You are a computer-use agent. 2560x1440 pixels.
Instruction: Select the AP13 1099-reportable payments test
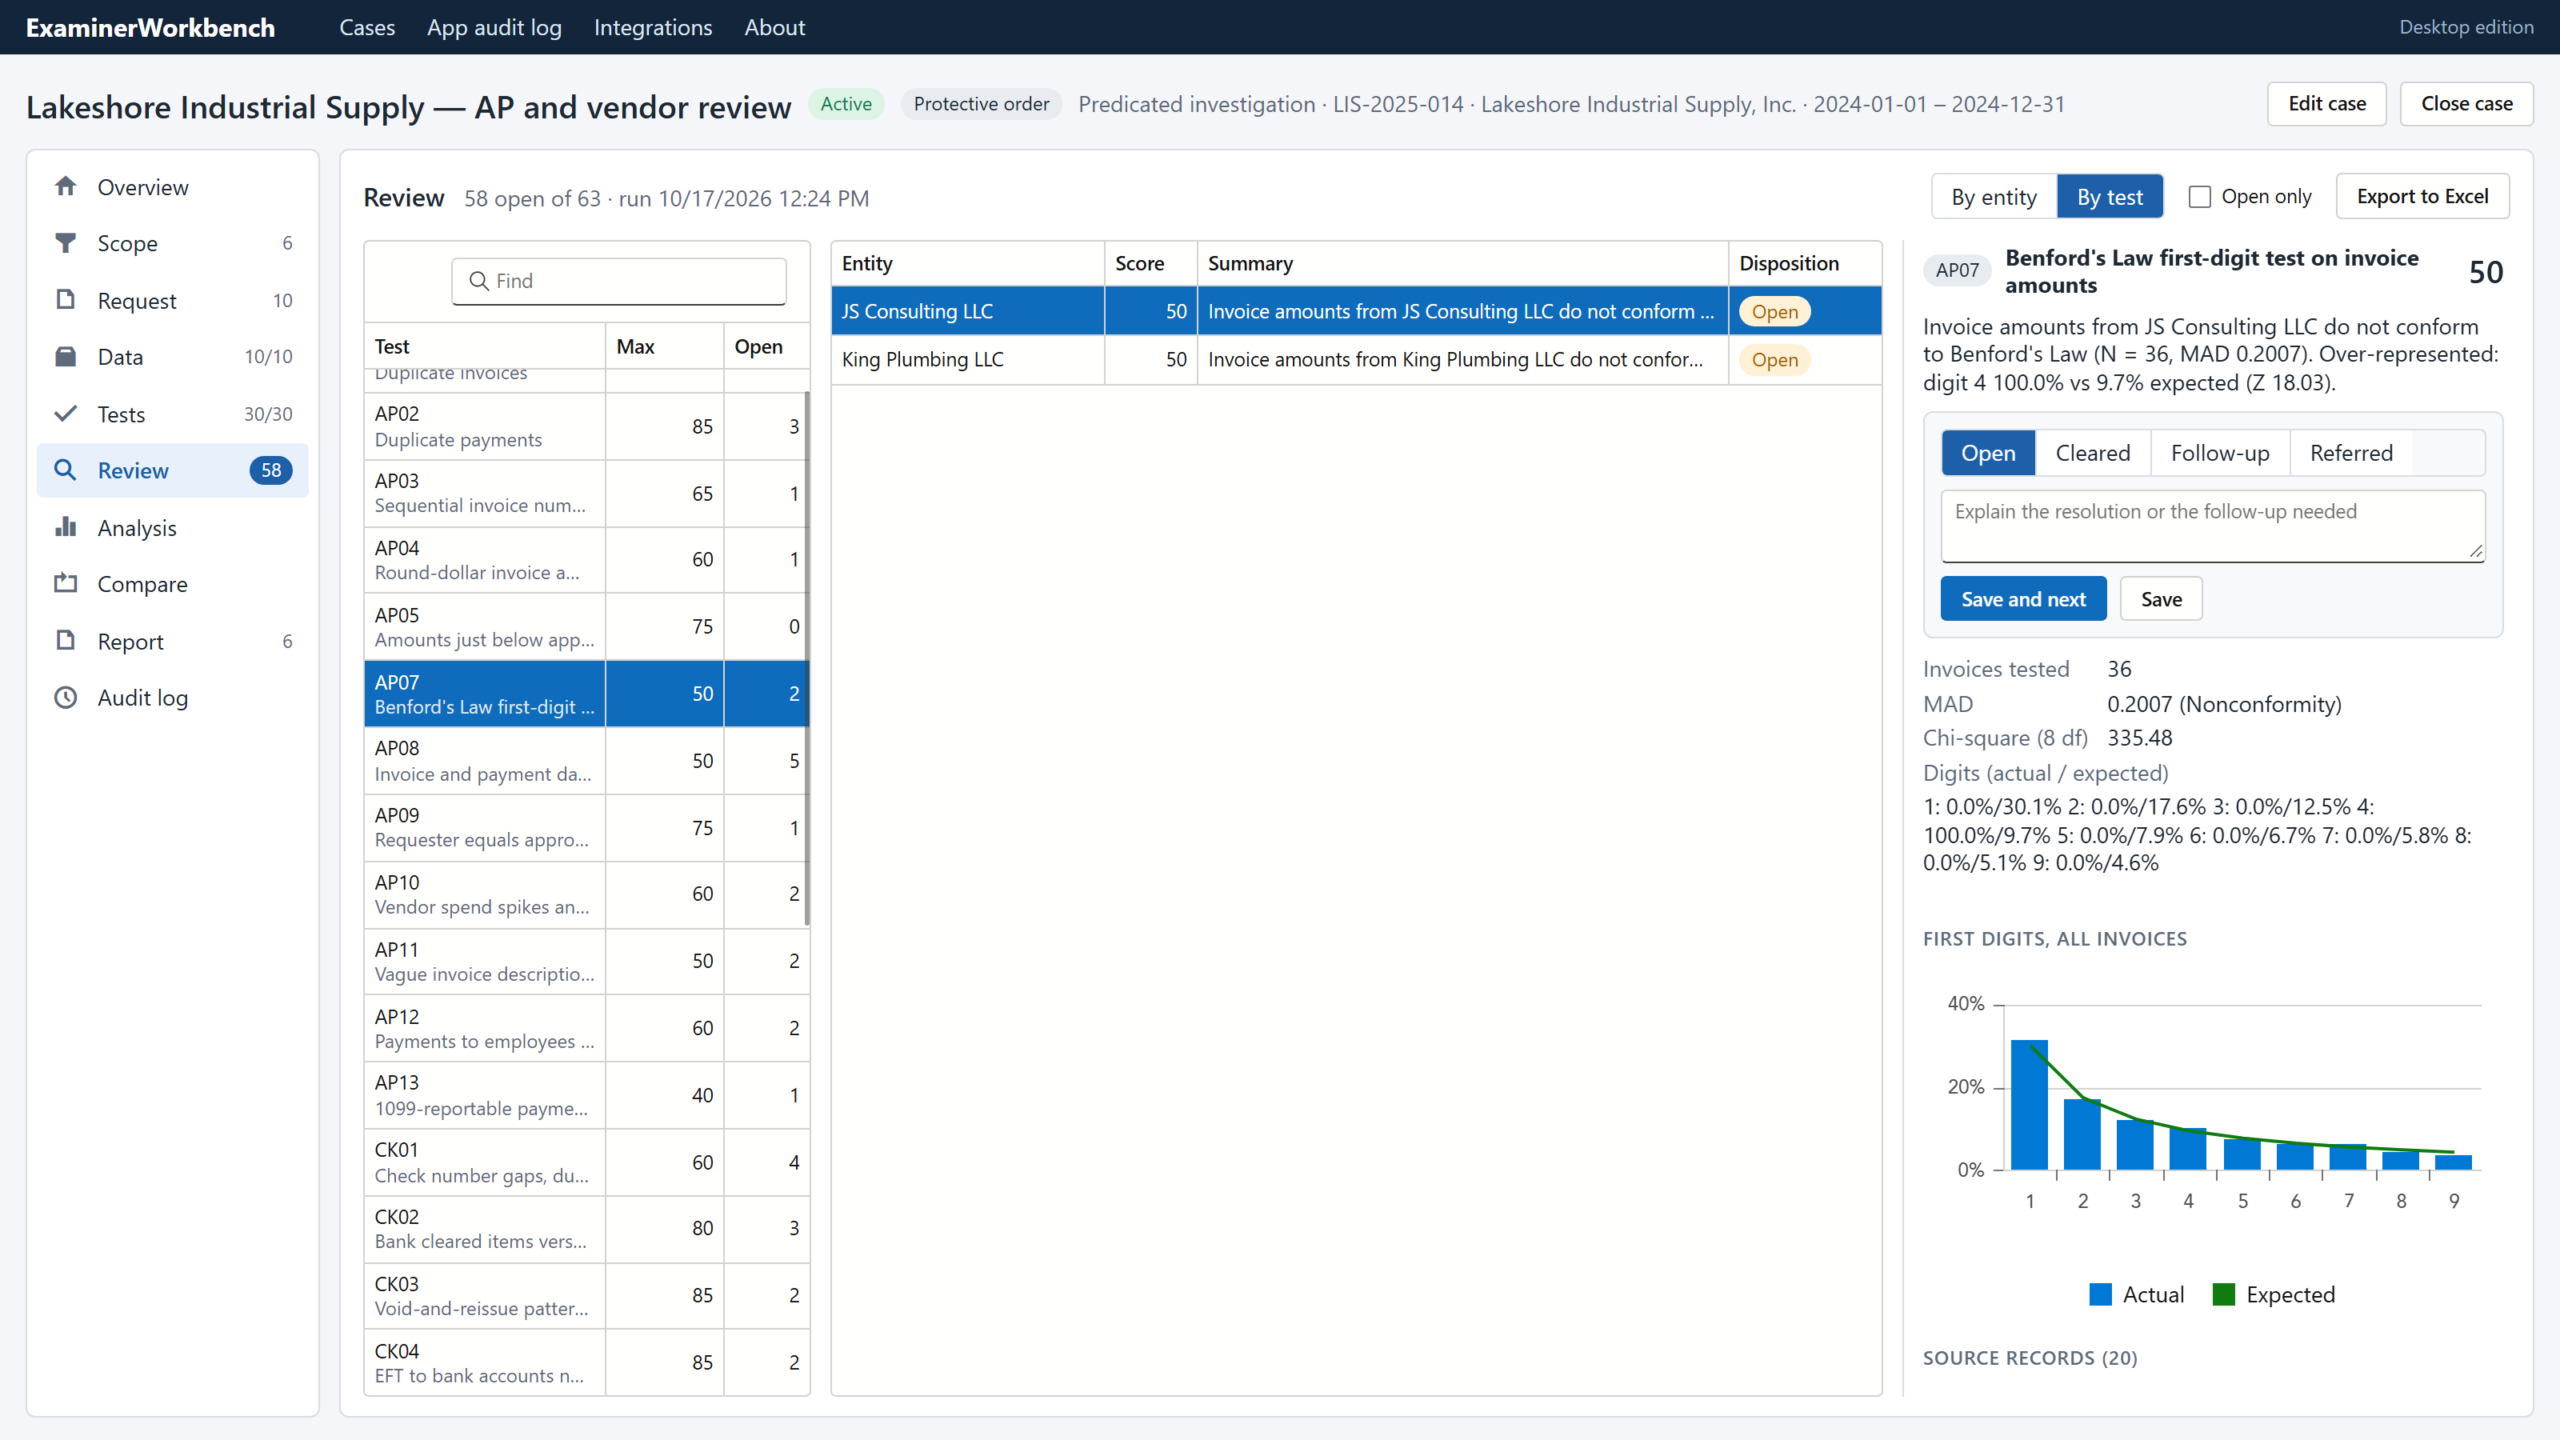(x=587, y=1095)
